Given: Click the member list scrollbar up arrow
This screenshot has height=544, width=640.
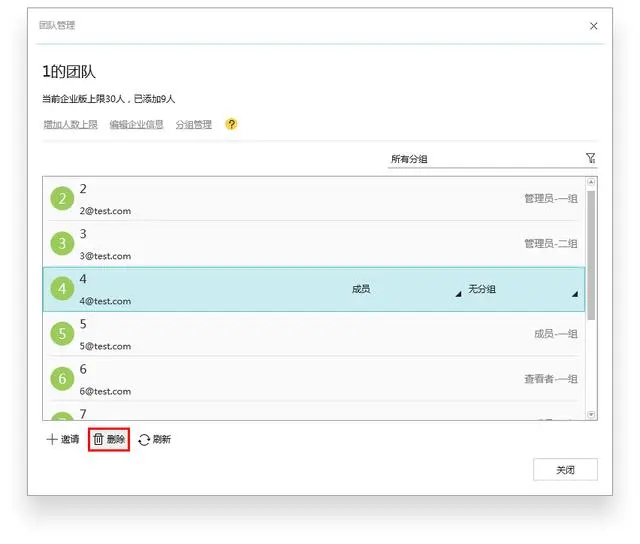Looking at the screenshot, I should coord(591,182).
